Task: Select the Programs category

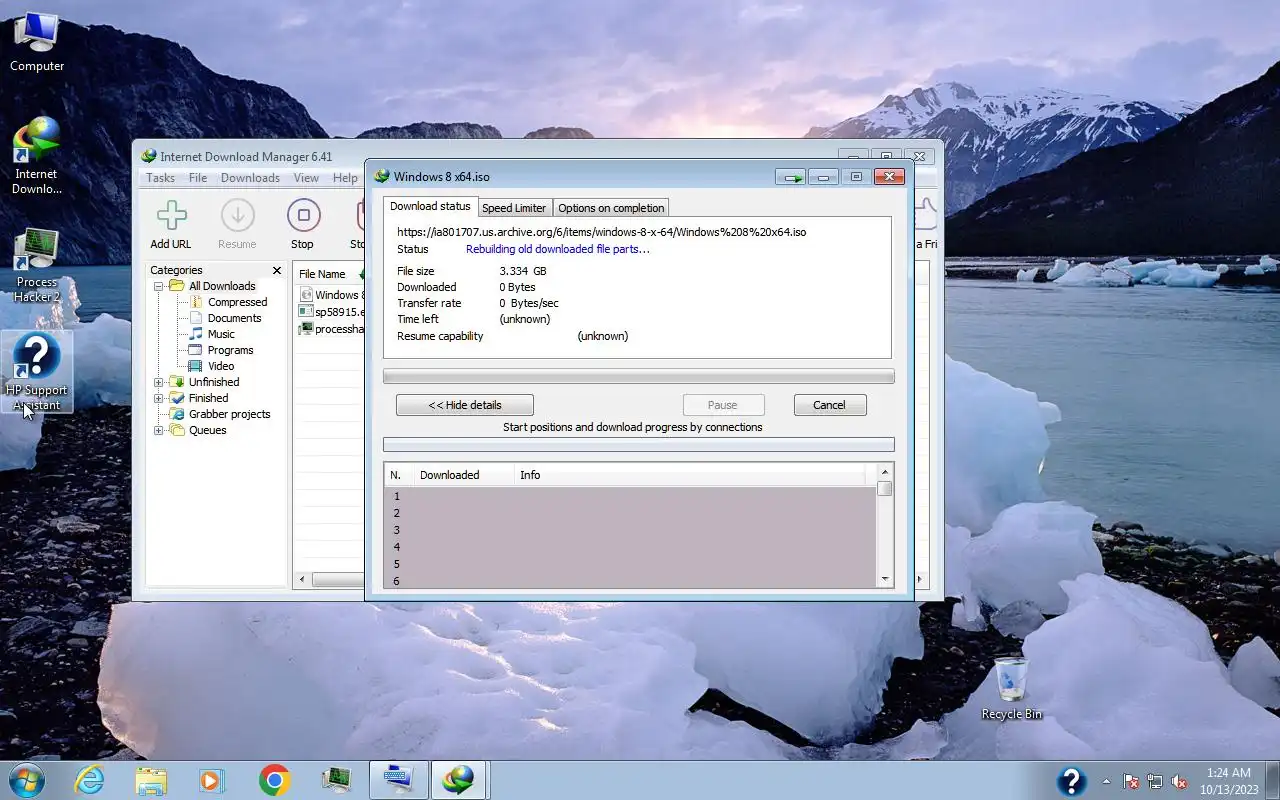Action: click(230, 350)
